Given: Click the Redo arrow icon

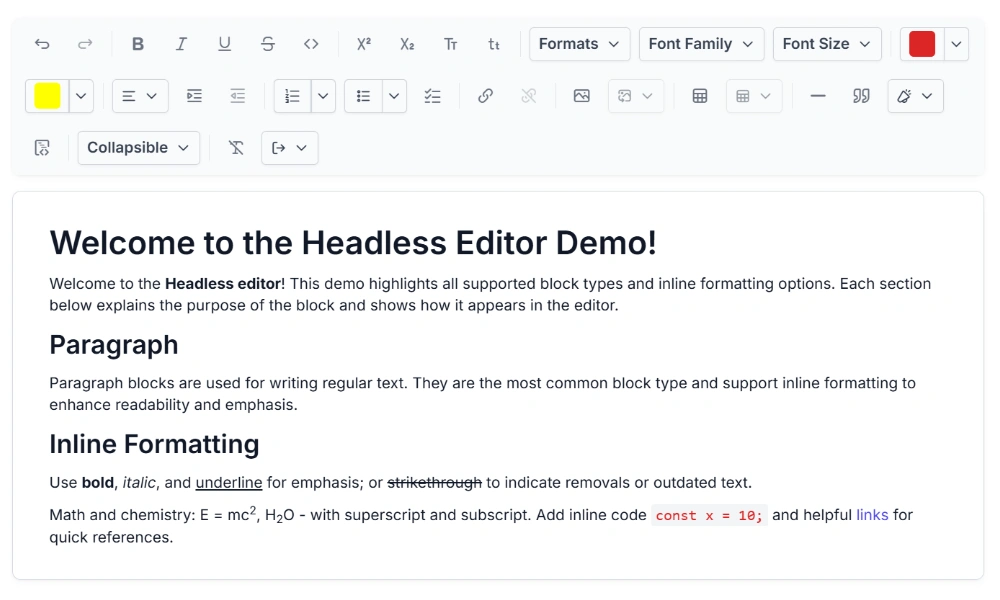Looking at the screenshot, I should coord(85,44).
